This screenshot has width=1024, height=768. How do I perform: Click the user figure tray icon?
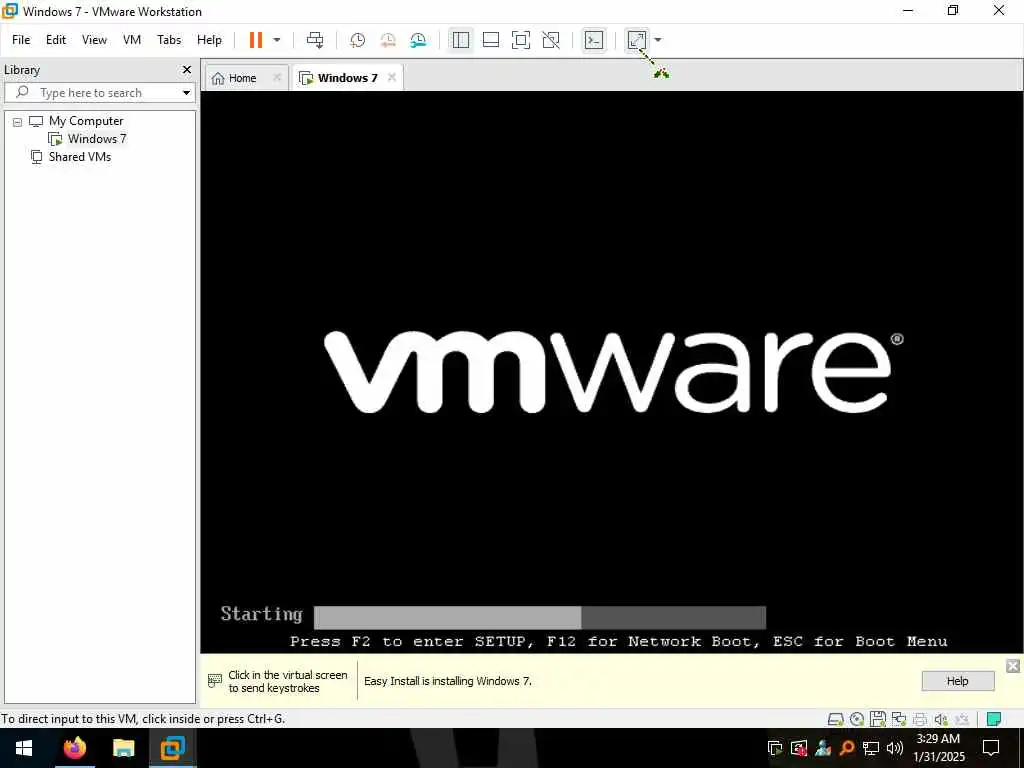(x=823, y=748)
